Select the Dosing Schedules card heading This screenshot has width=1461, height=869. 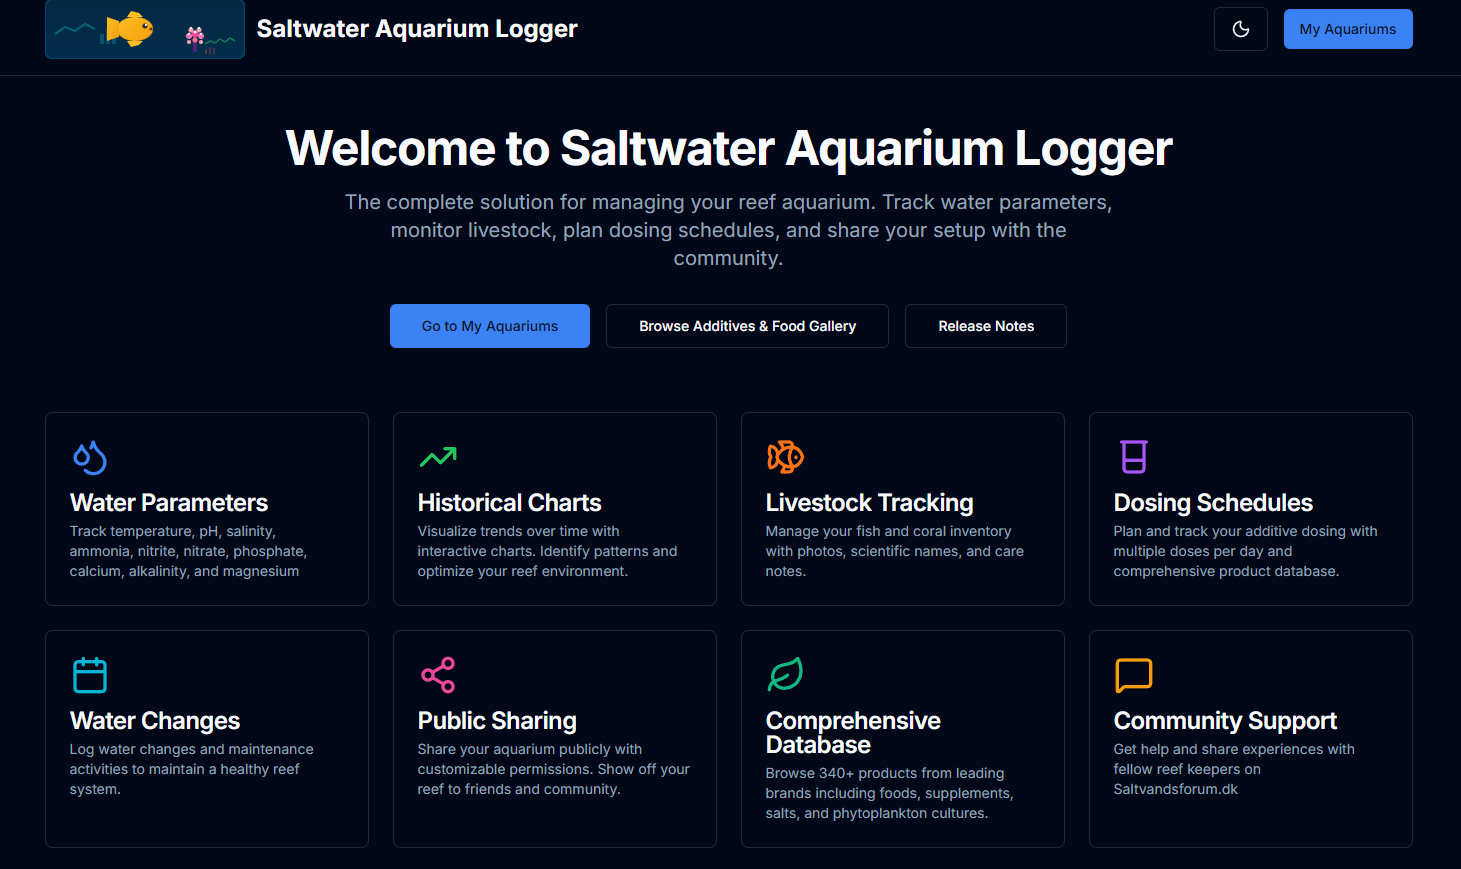click(1213, 503)
